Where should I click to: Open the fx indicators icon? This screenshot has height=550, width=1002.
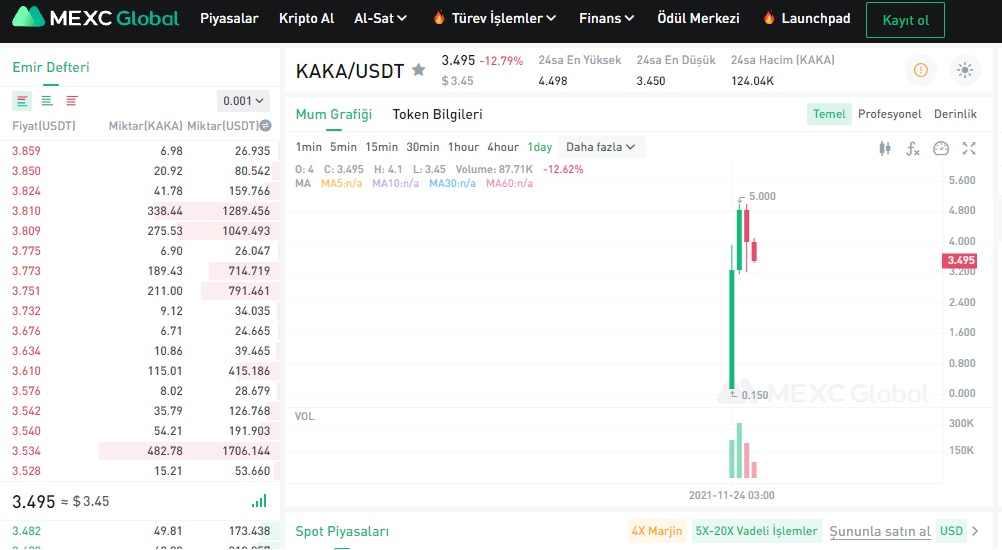pos(913,149)
